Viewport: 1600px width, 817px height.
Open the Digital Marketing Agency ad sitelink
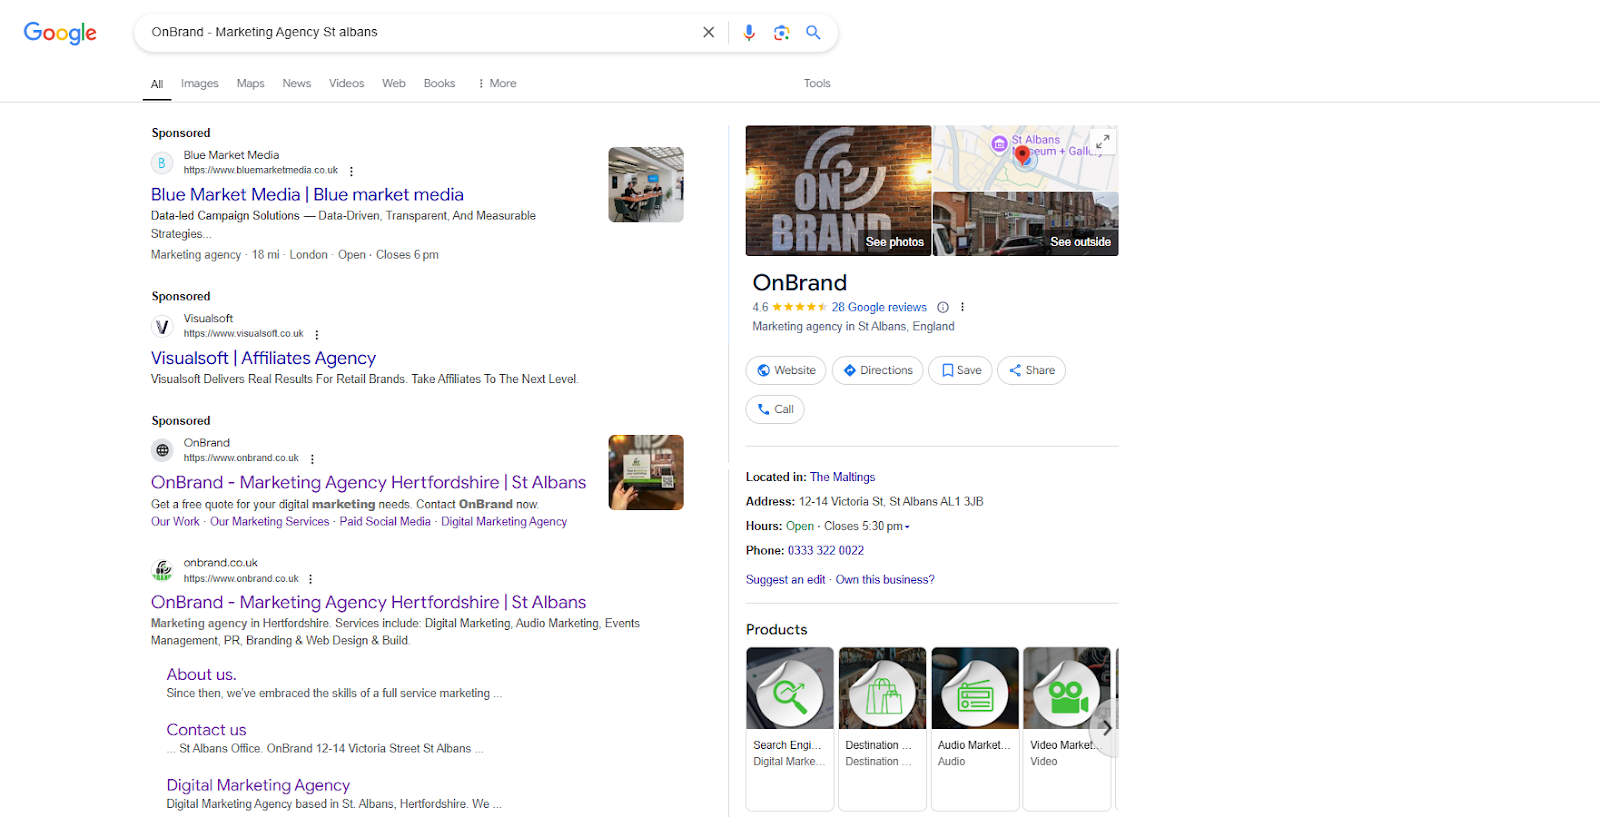(504, 521)
